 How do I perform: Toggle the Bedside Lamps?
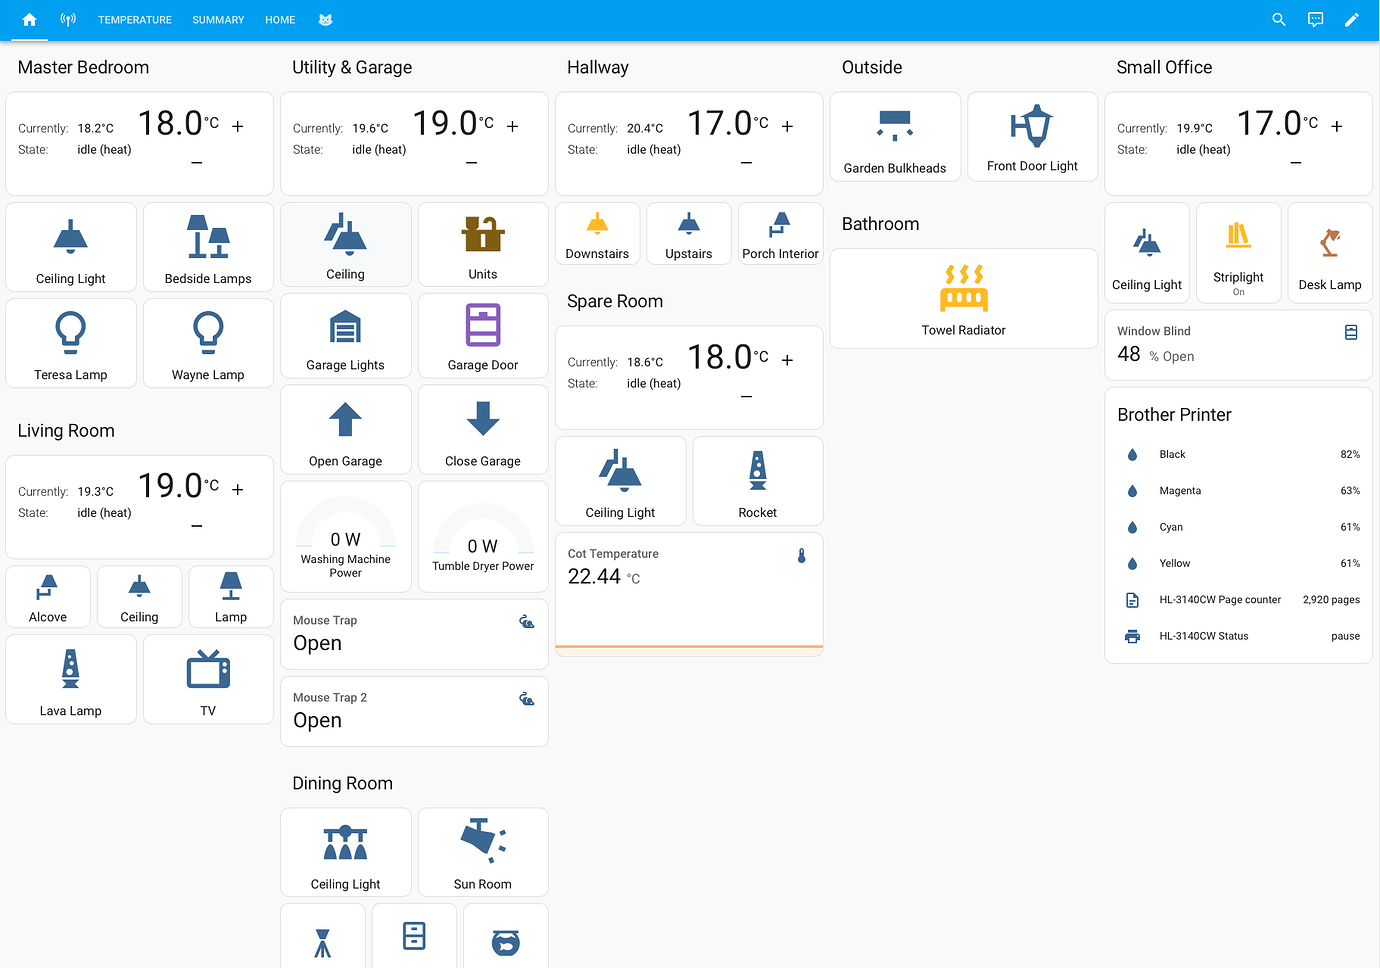point(208,248)
